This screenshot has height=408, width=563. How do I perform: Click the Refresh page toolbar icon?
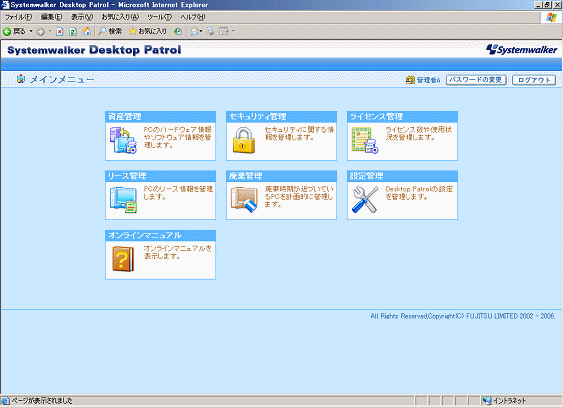(x=73, y=32)
